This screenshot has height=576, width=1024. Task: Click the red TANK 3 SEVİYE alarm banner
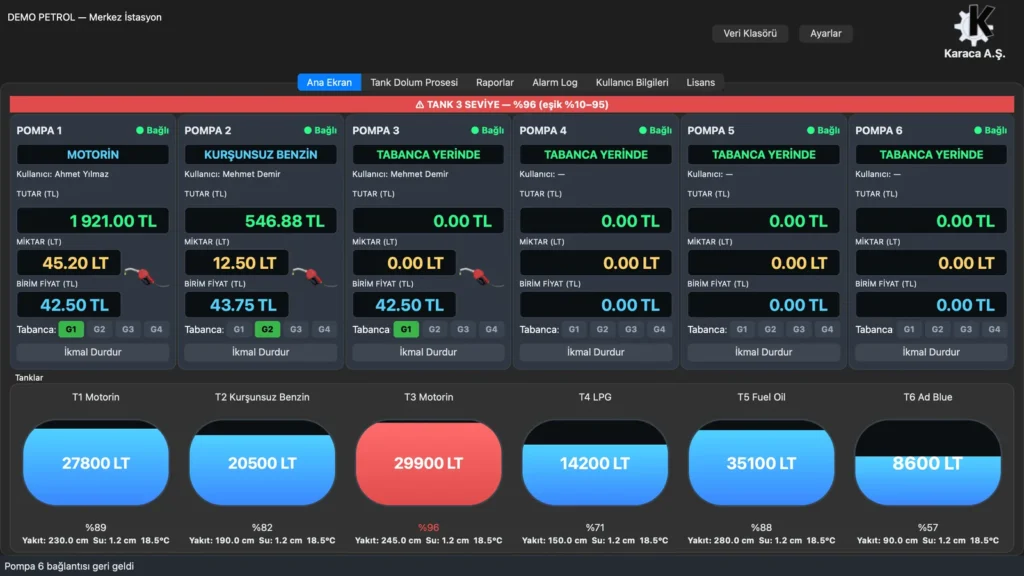[x=512, y=104]
